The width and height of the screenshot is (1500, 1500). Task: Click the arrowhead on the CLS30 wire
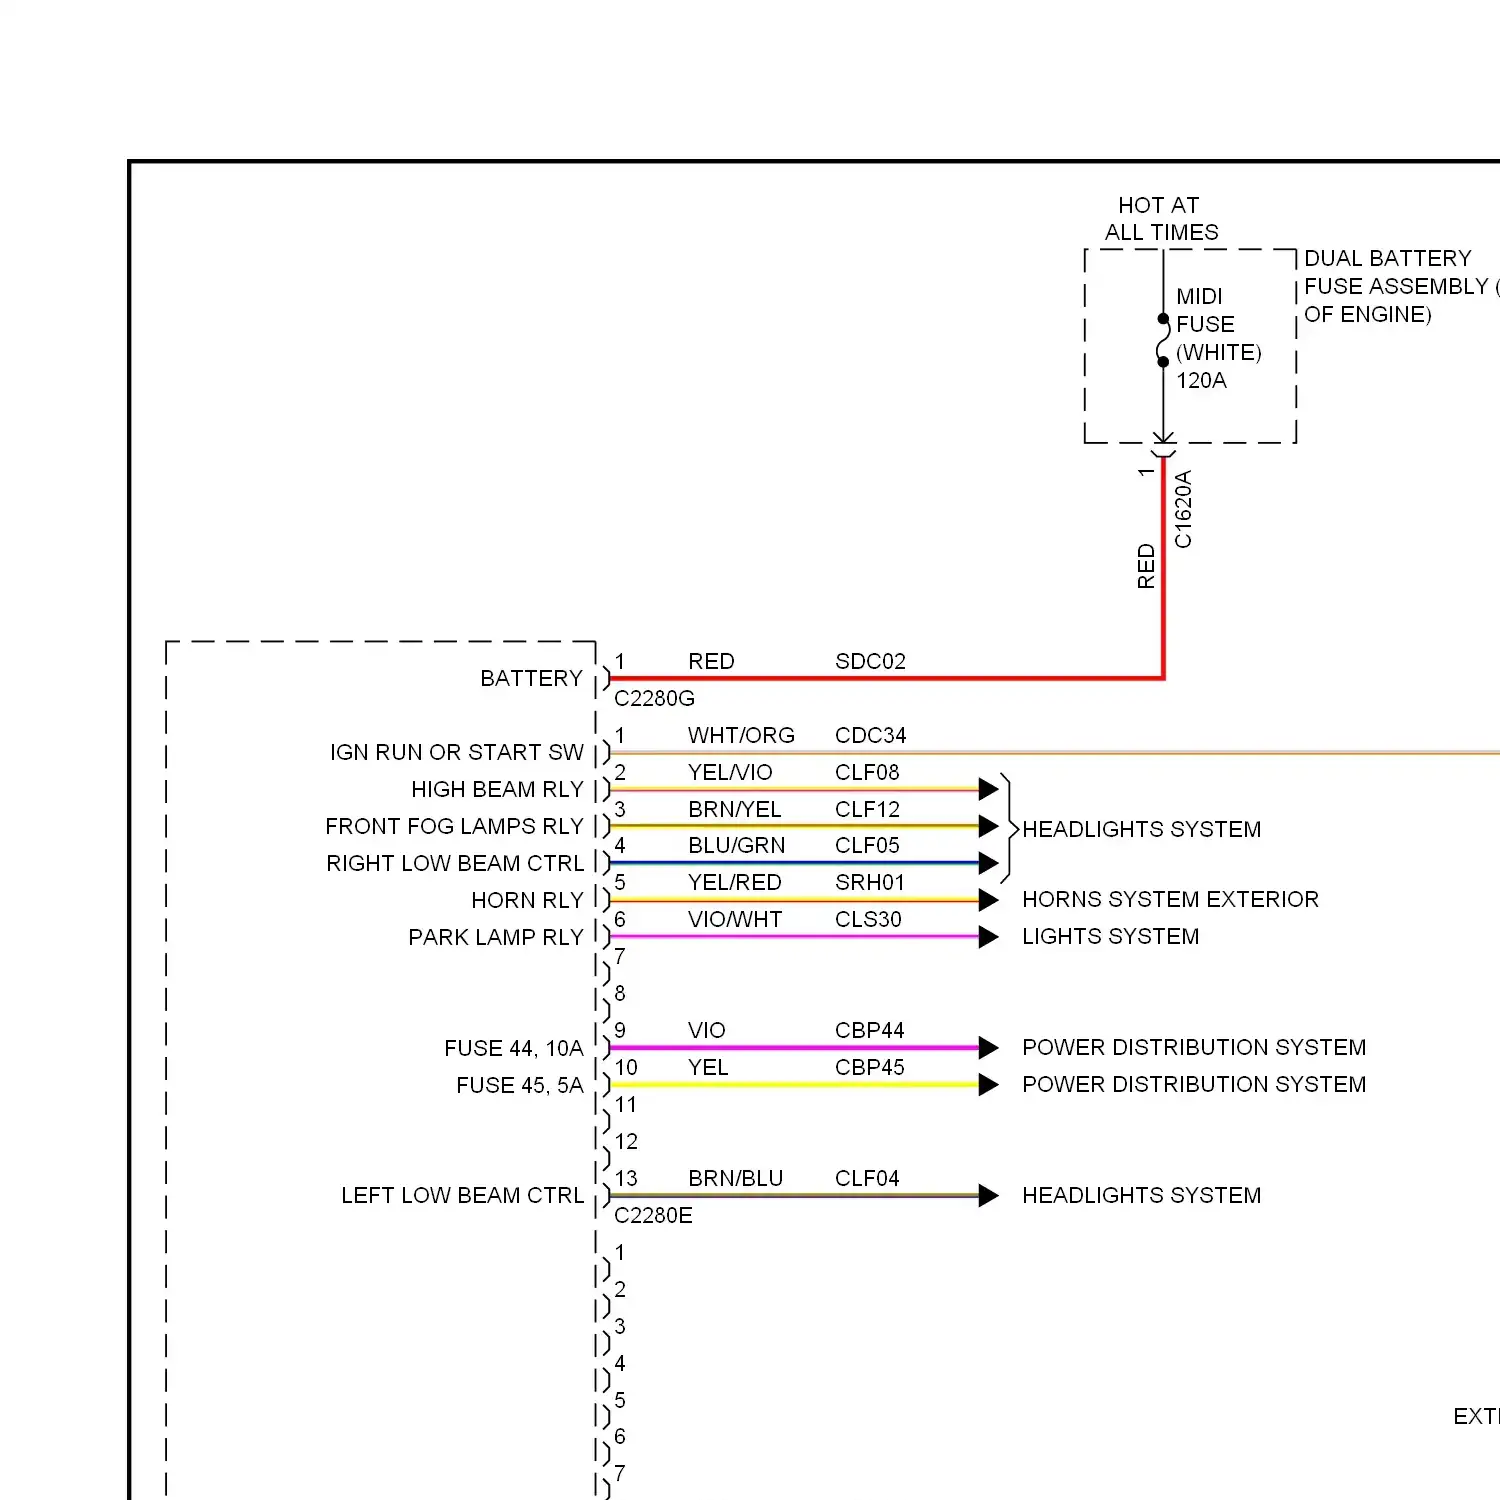point(989,937)
